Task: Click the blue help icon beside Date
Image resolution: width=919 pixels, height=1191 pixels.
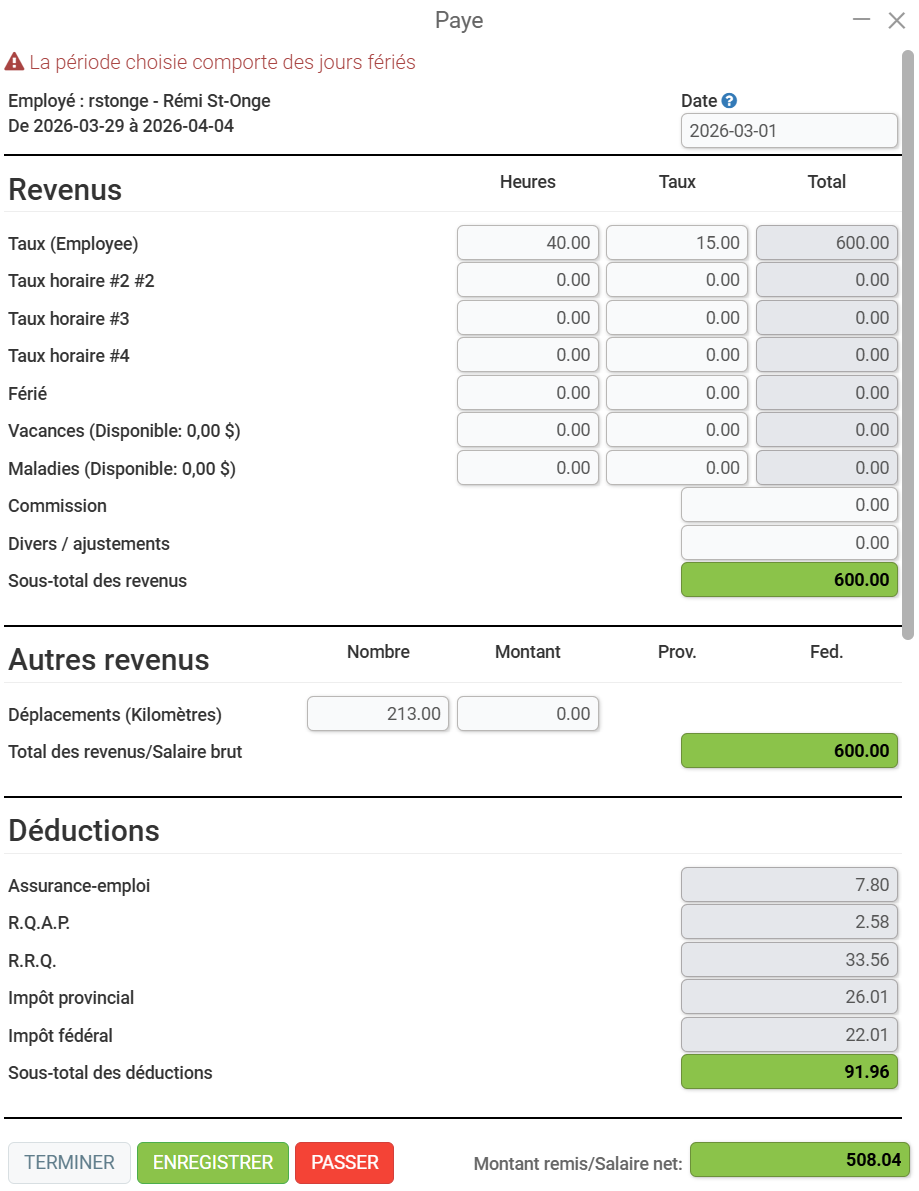Action: point(729,100)
